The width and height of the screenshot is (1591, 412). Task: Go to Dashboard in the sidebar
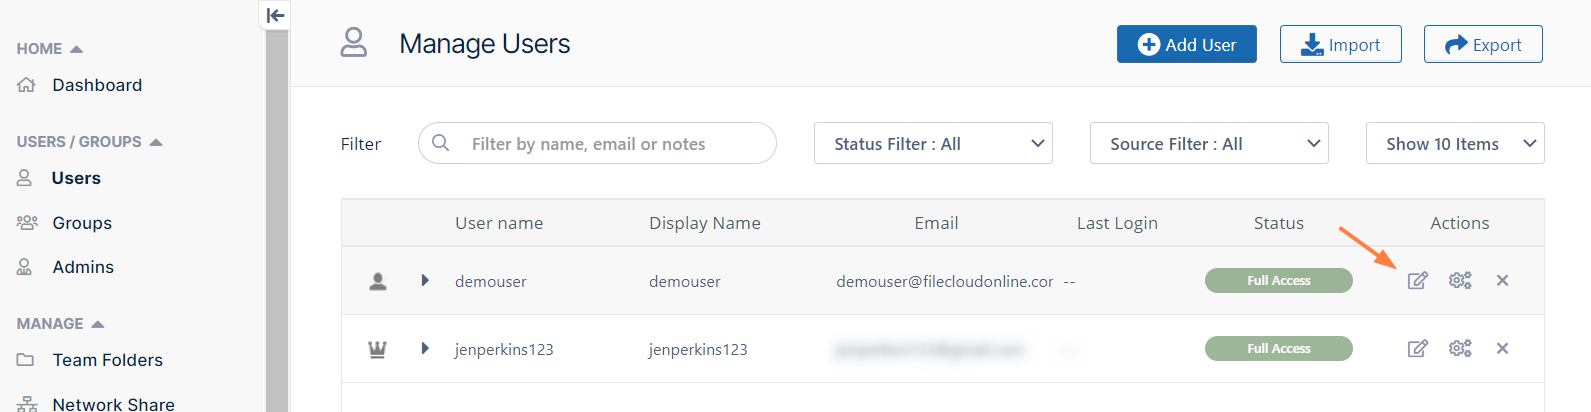97,86
